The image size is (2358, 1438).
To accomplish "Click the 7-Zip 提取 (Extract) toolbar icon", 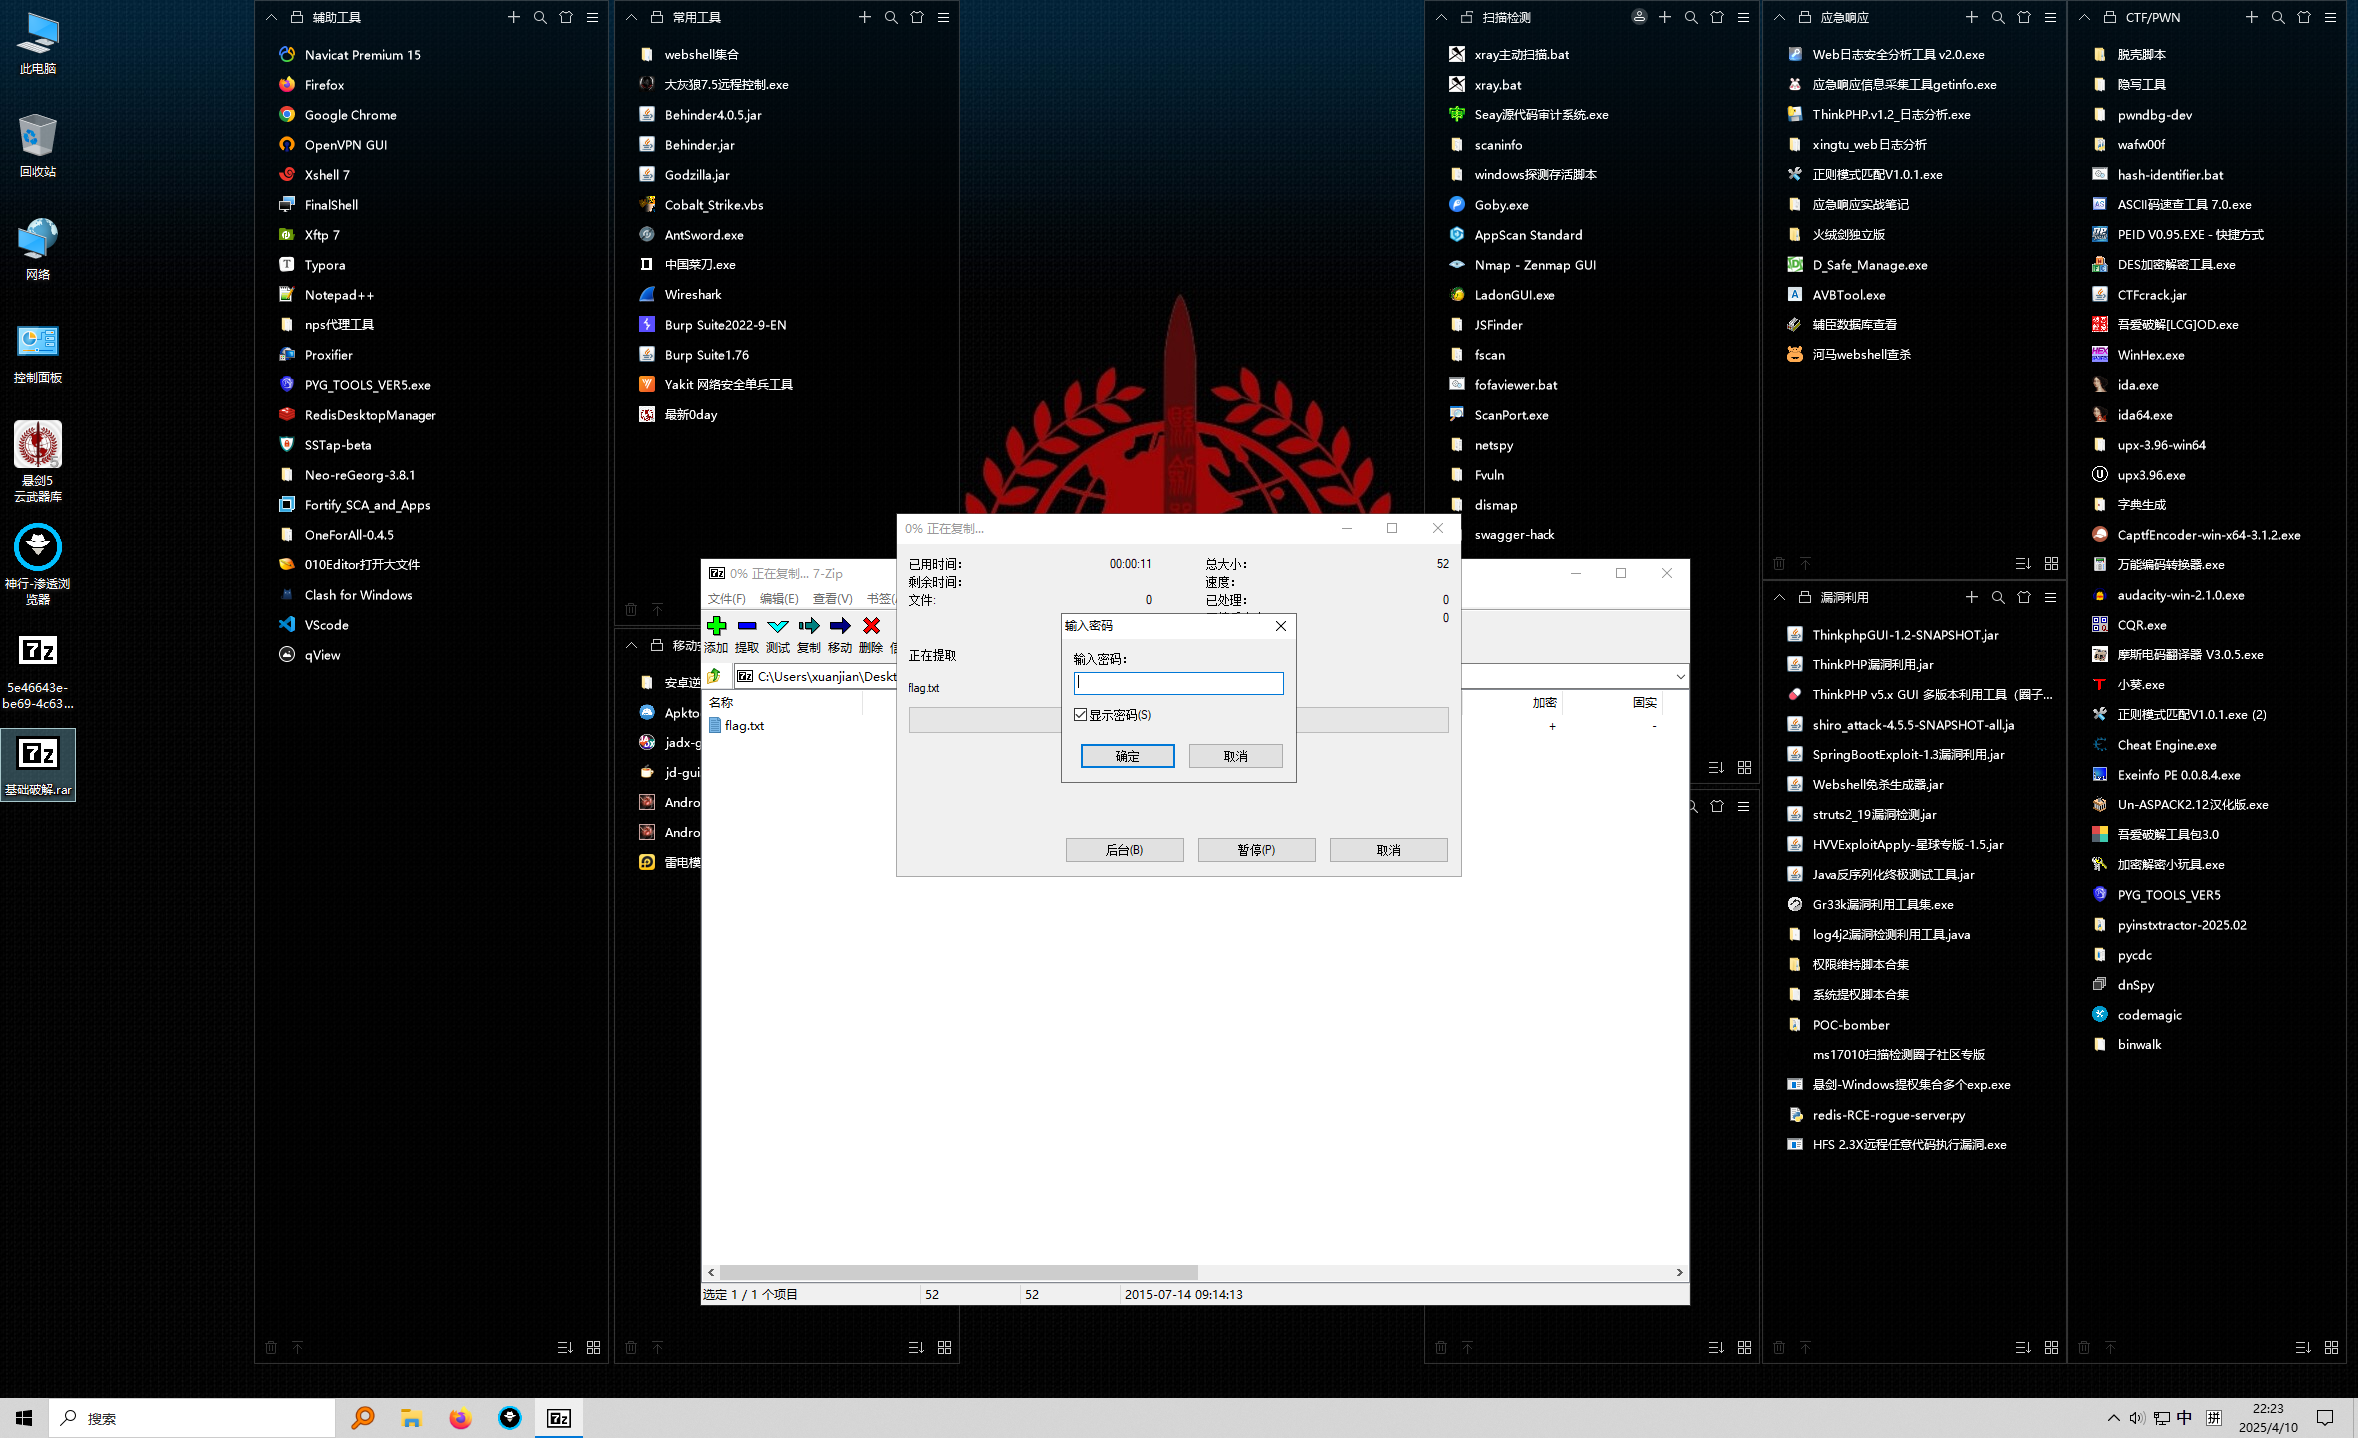I will pos(747,626).
